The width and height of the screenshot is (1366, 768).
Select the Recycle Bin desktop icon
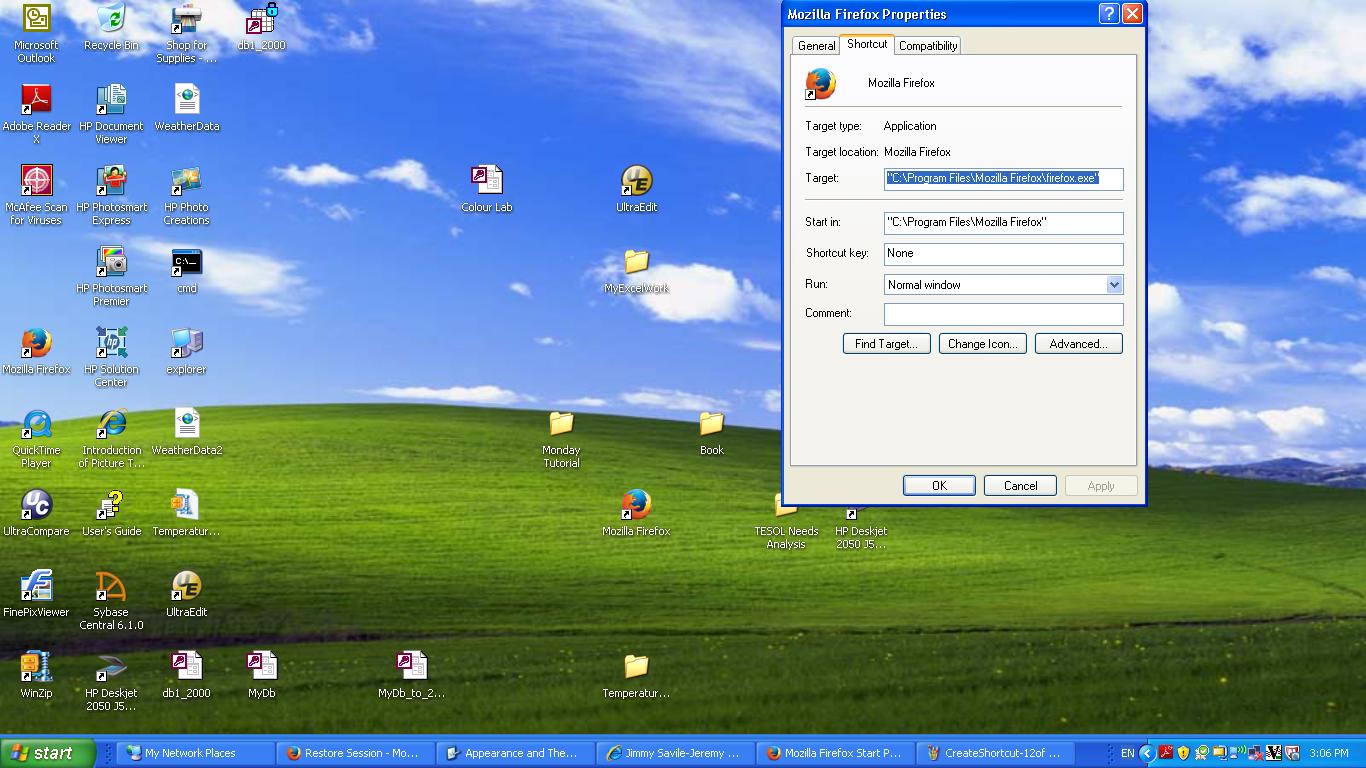coord(111,20)
